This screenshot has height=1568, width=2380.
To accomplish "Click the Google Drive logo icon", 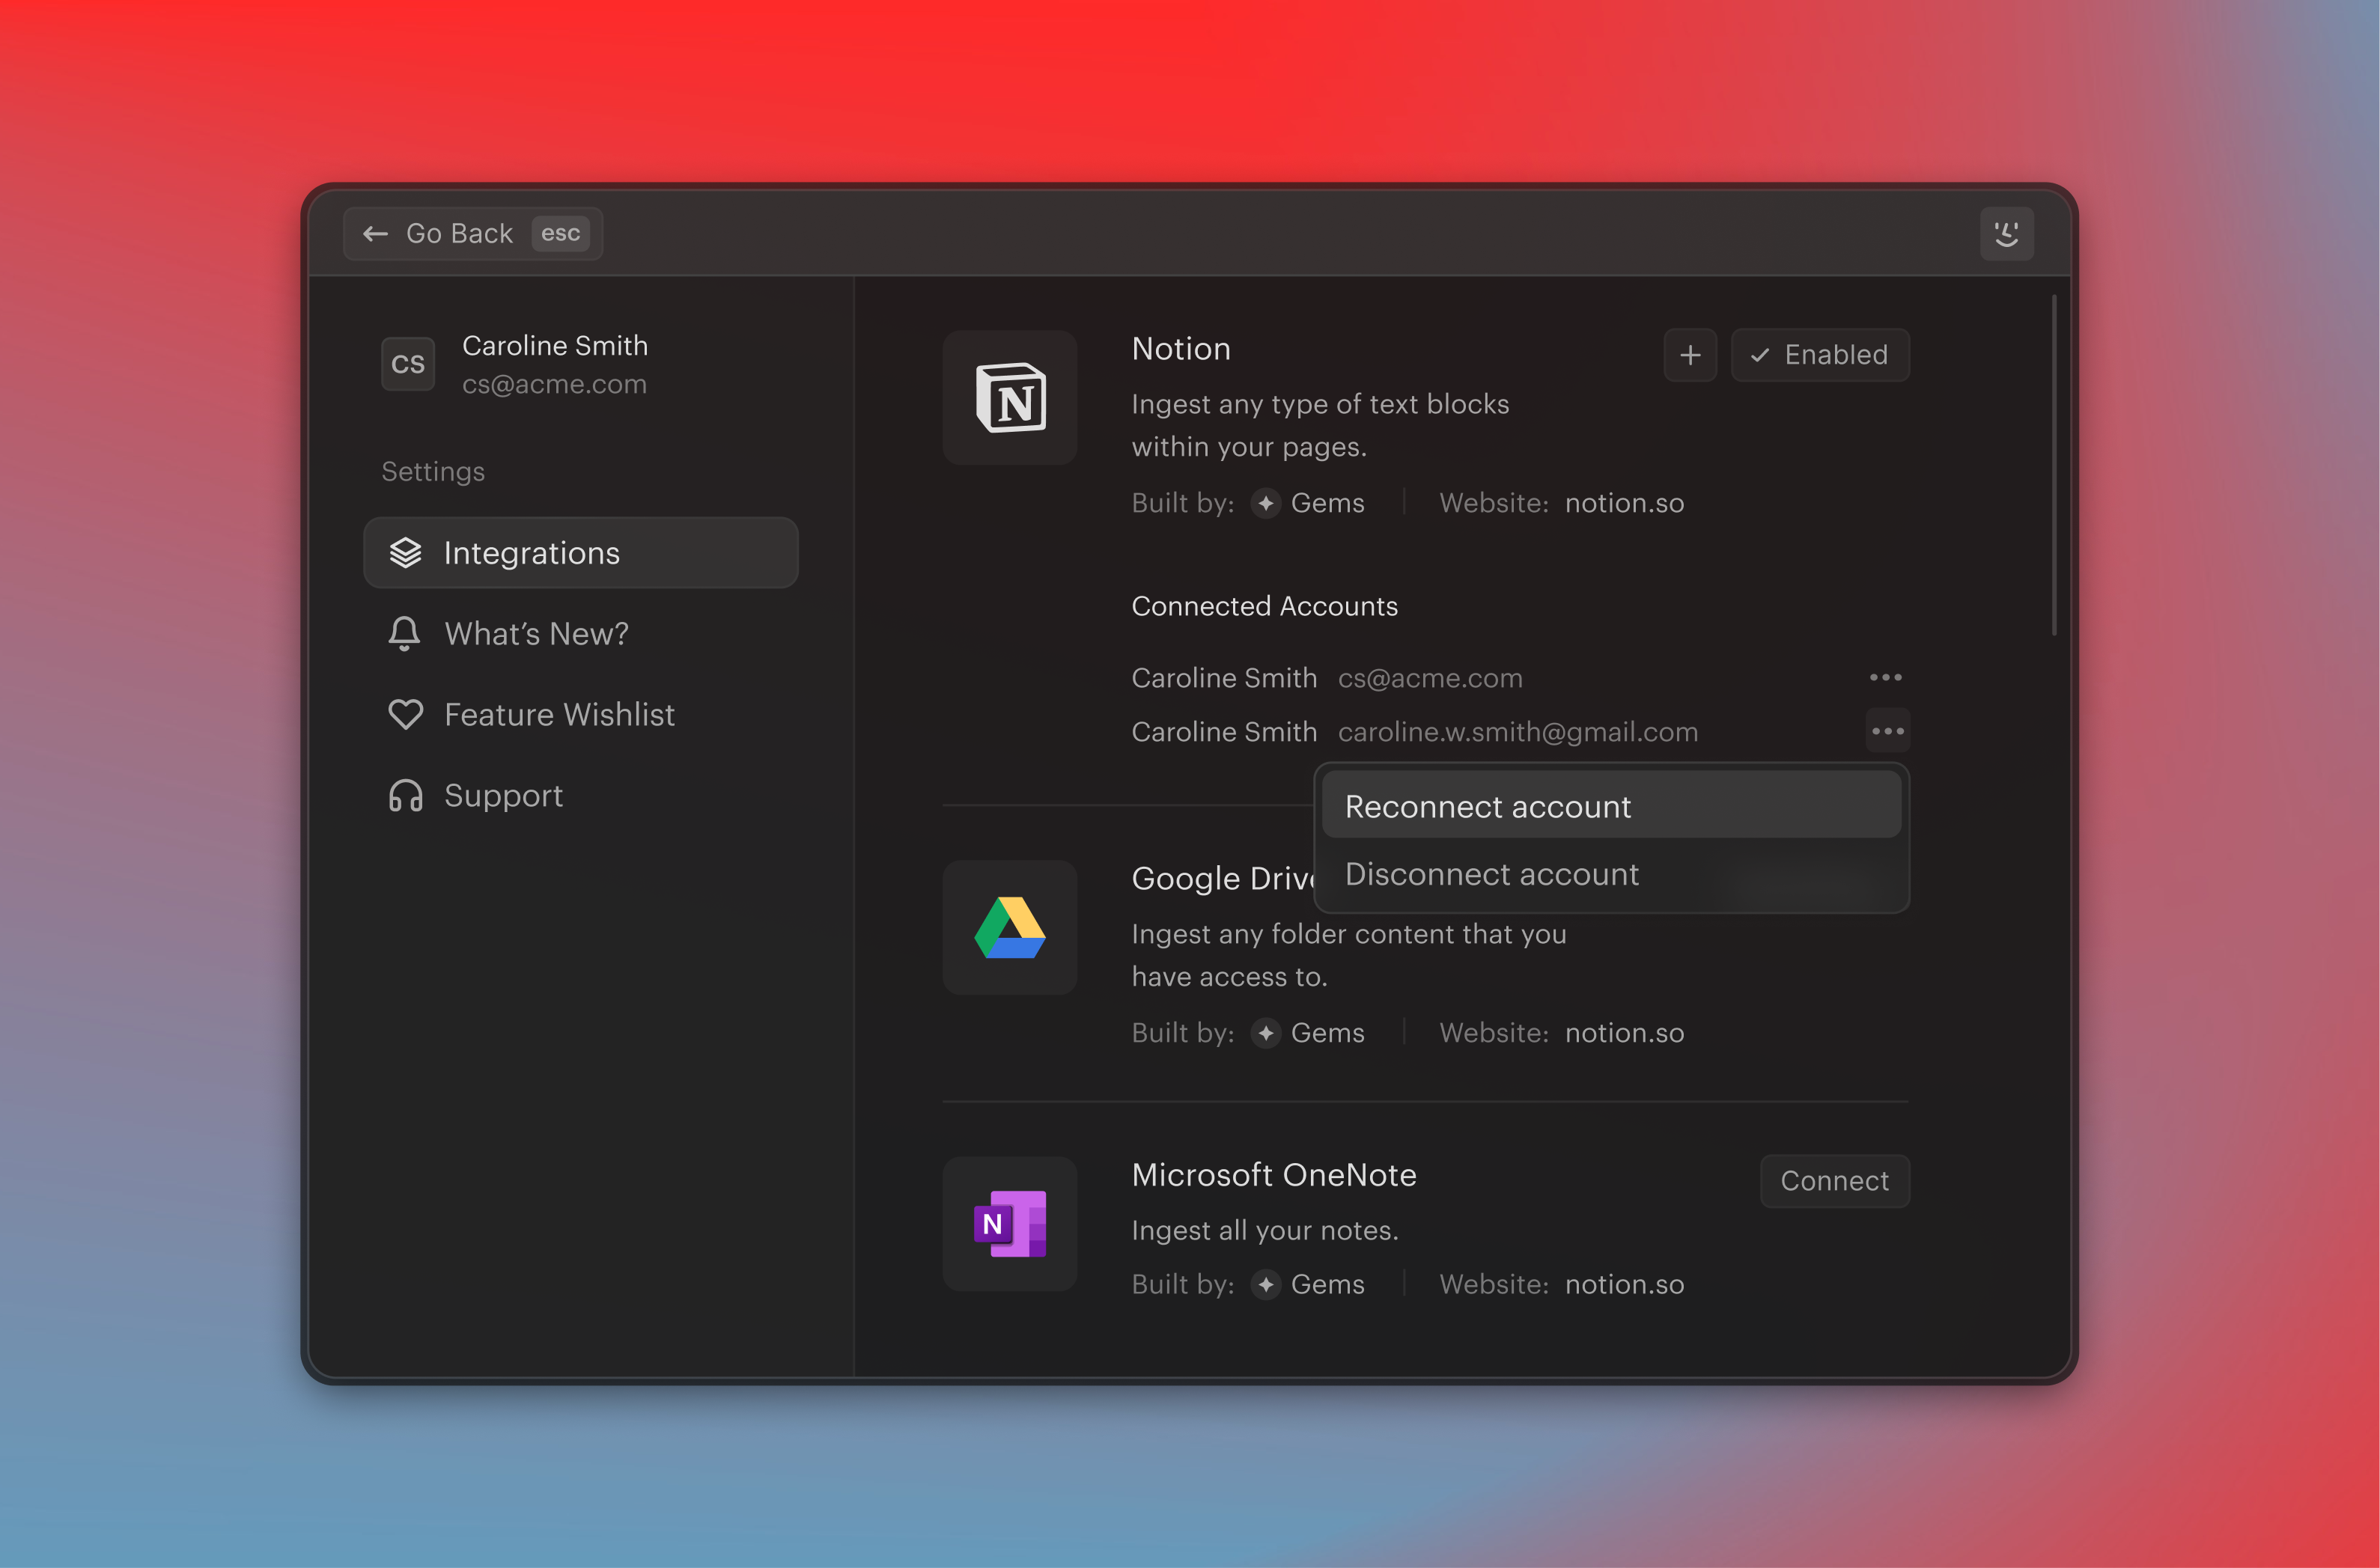I will (x=1010, y=928).
